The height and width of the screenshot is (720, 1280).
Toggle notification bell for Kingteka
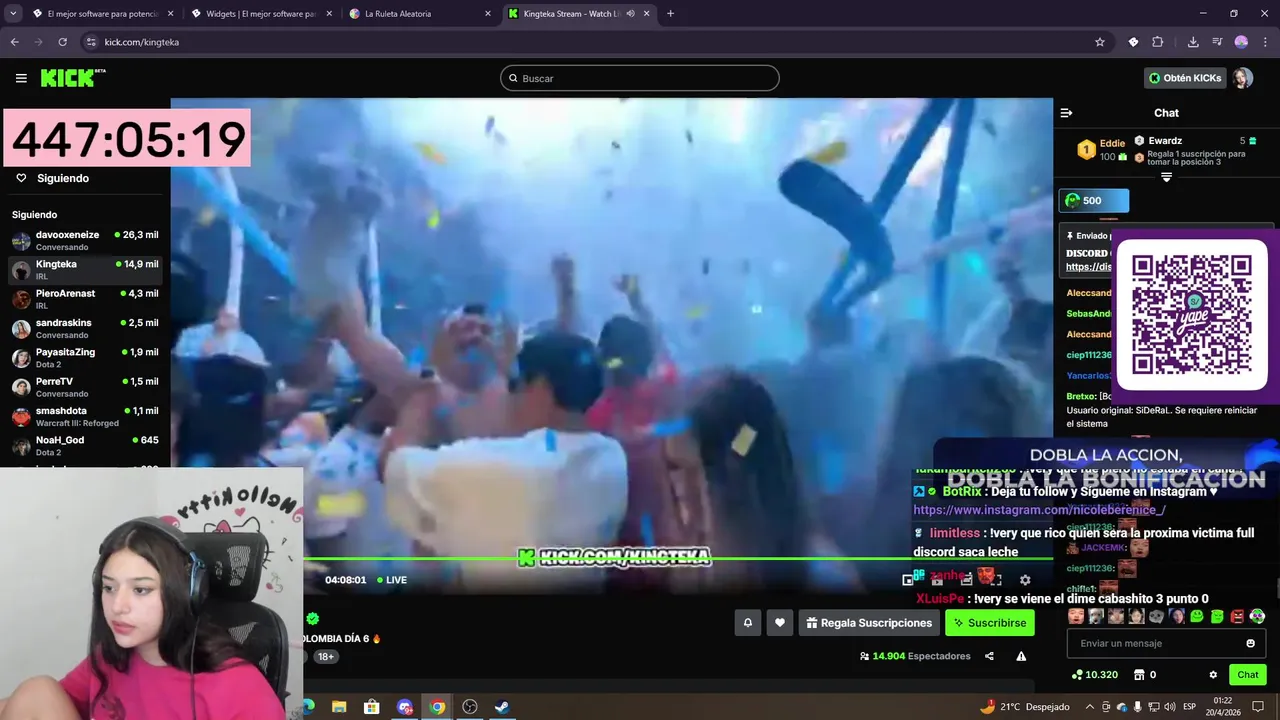747,623
